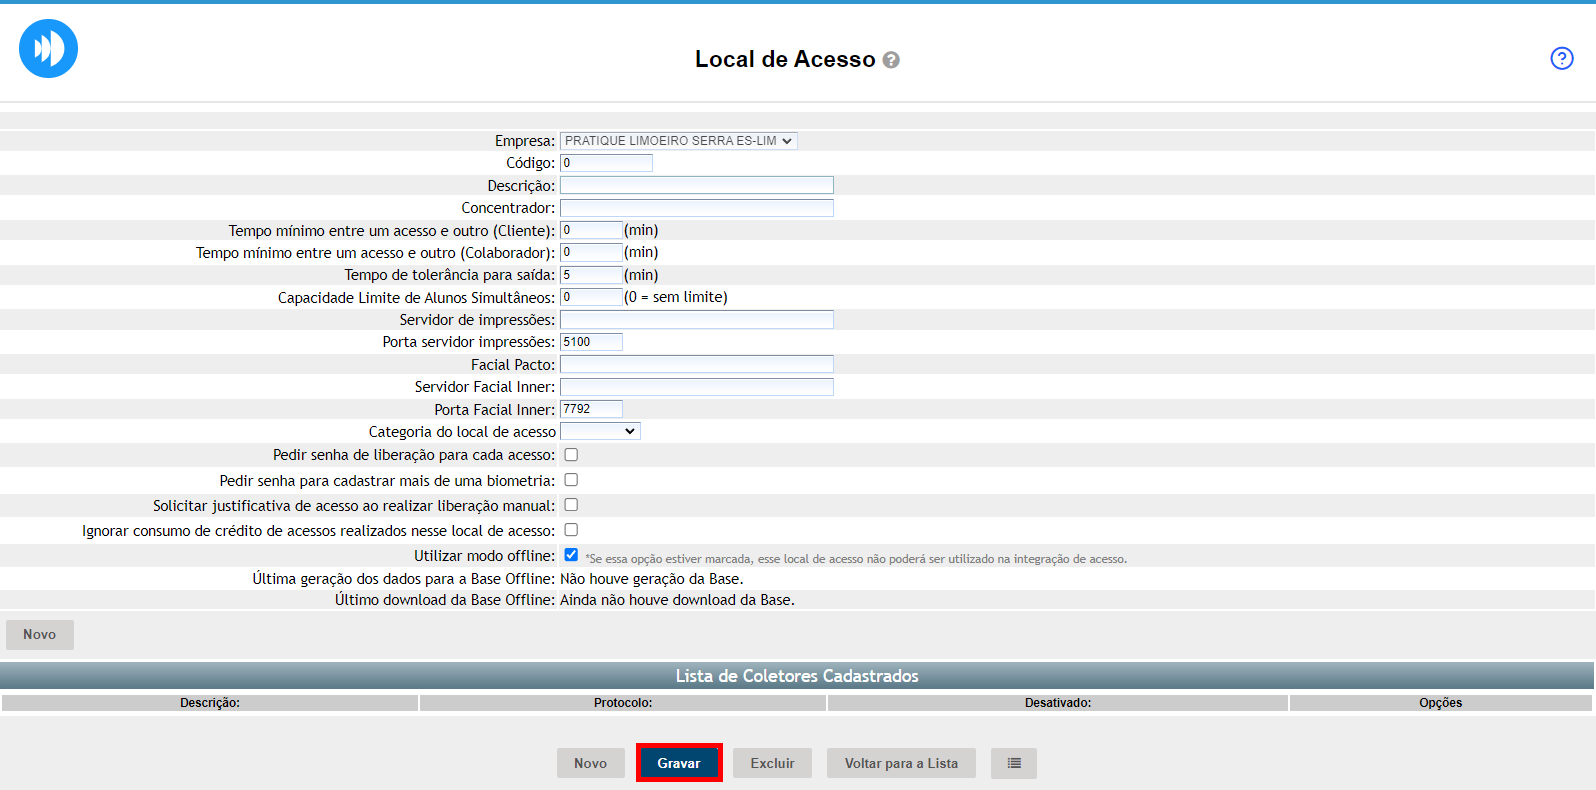Click the Novo button above collectors list
Screen dimensions: 1596x790
pyautogui.click(x=40, y=634)
